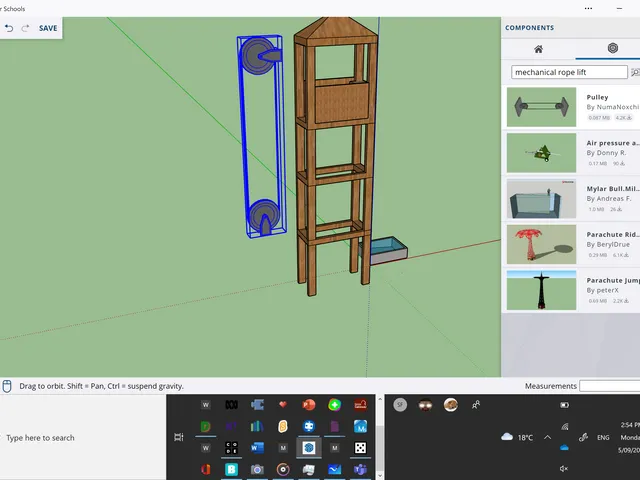Click the ENG language indicator
Image resolution: width=640 pixels, height=480 pixels.
pyautogui.click(x=603, y=437)
